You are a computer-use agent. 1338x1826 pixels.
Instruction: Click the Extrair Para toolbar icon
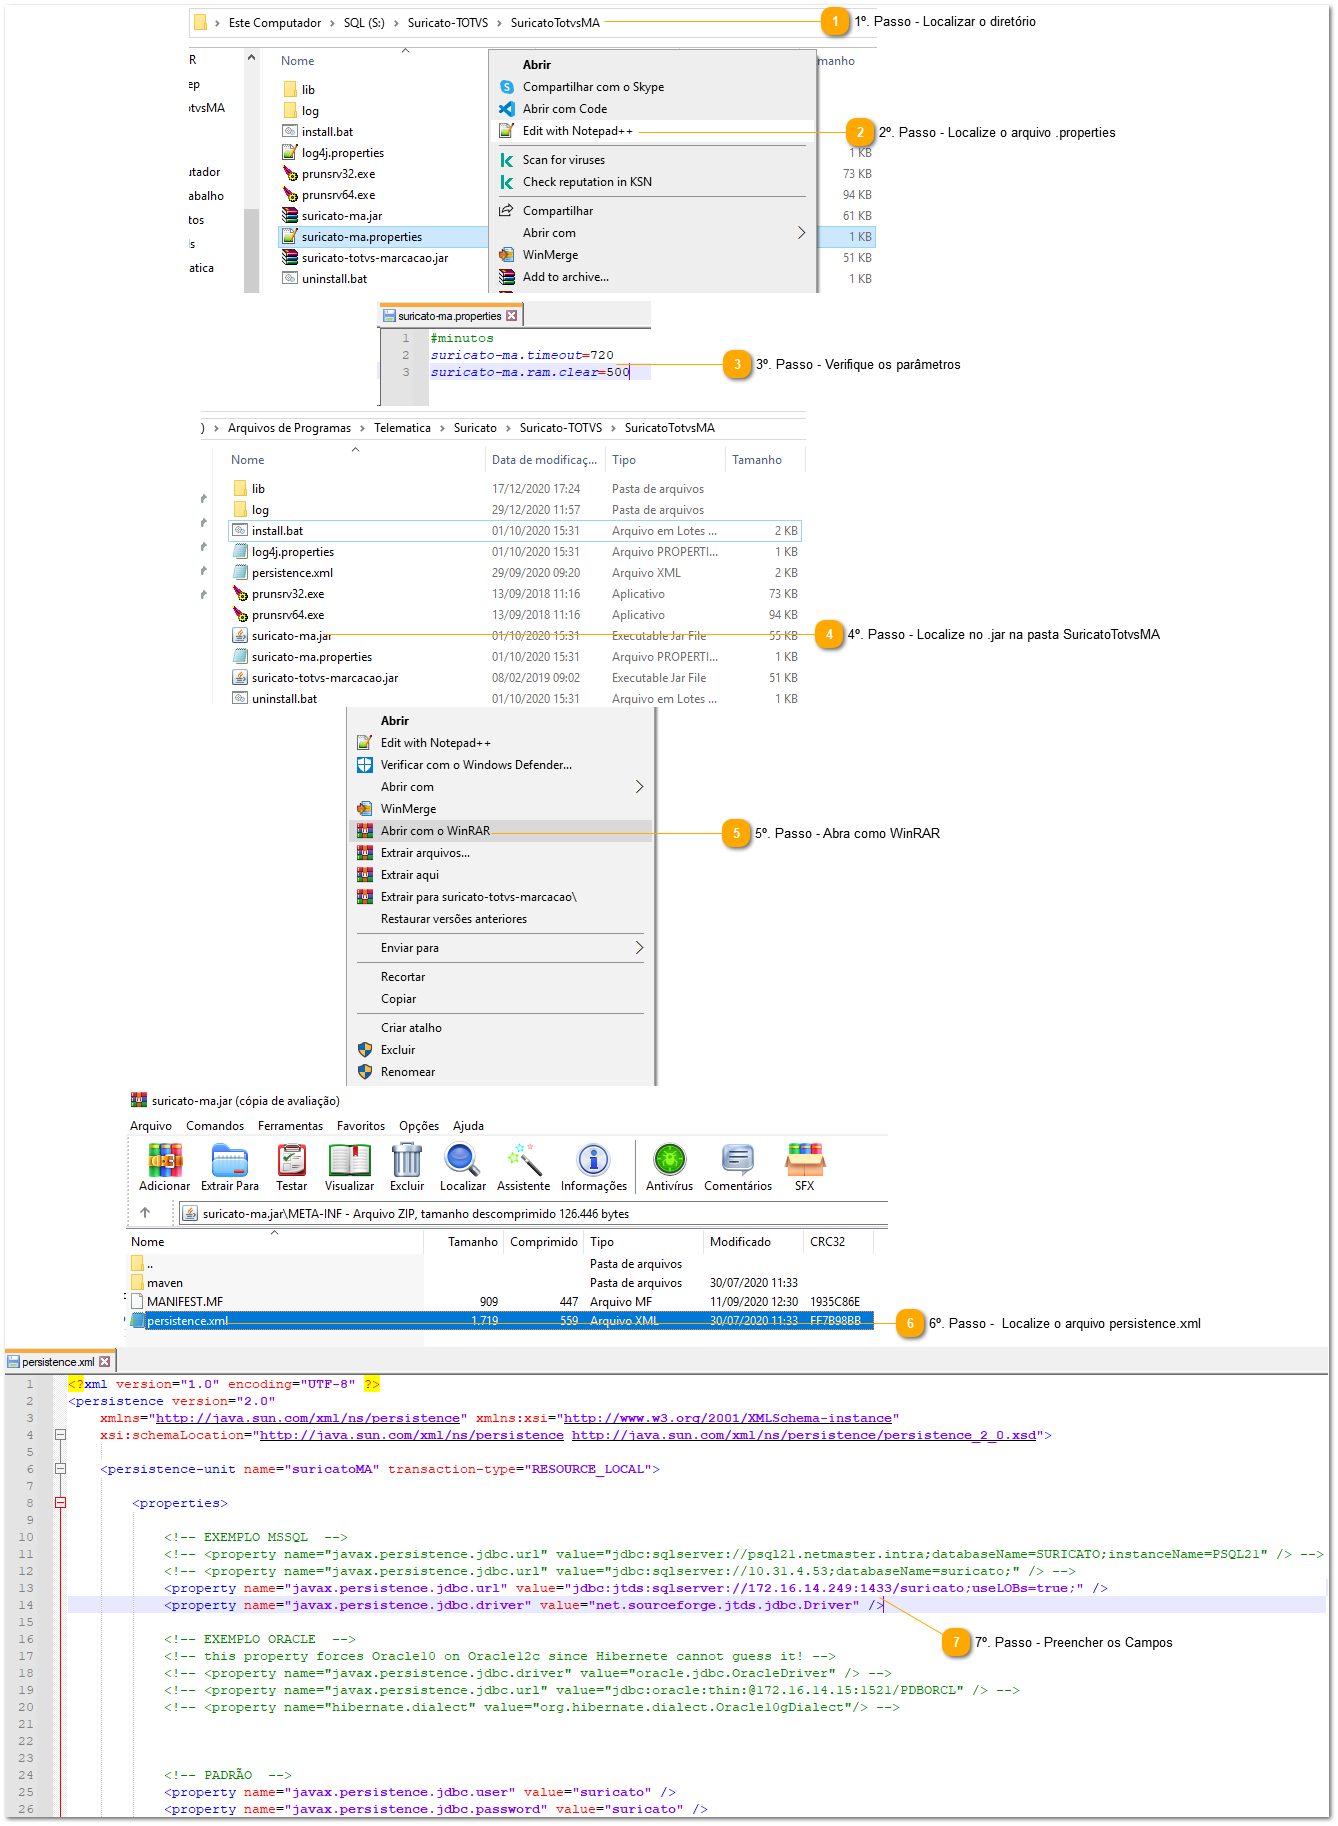[x=230, y=1160]
